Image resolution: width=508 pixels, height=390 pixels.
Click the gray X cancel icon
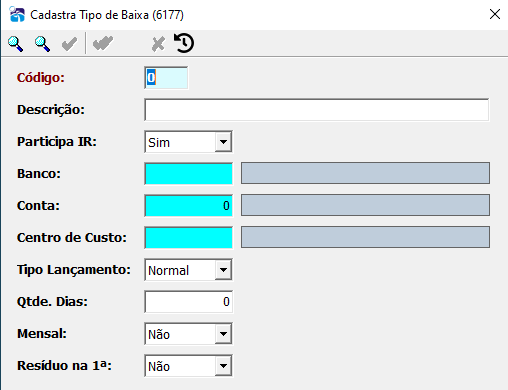pos(158,44)
